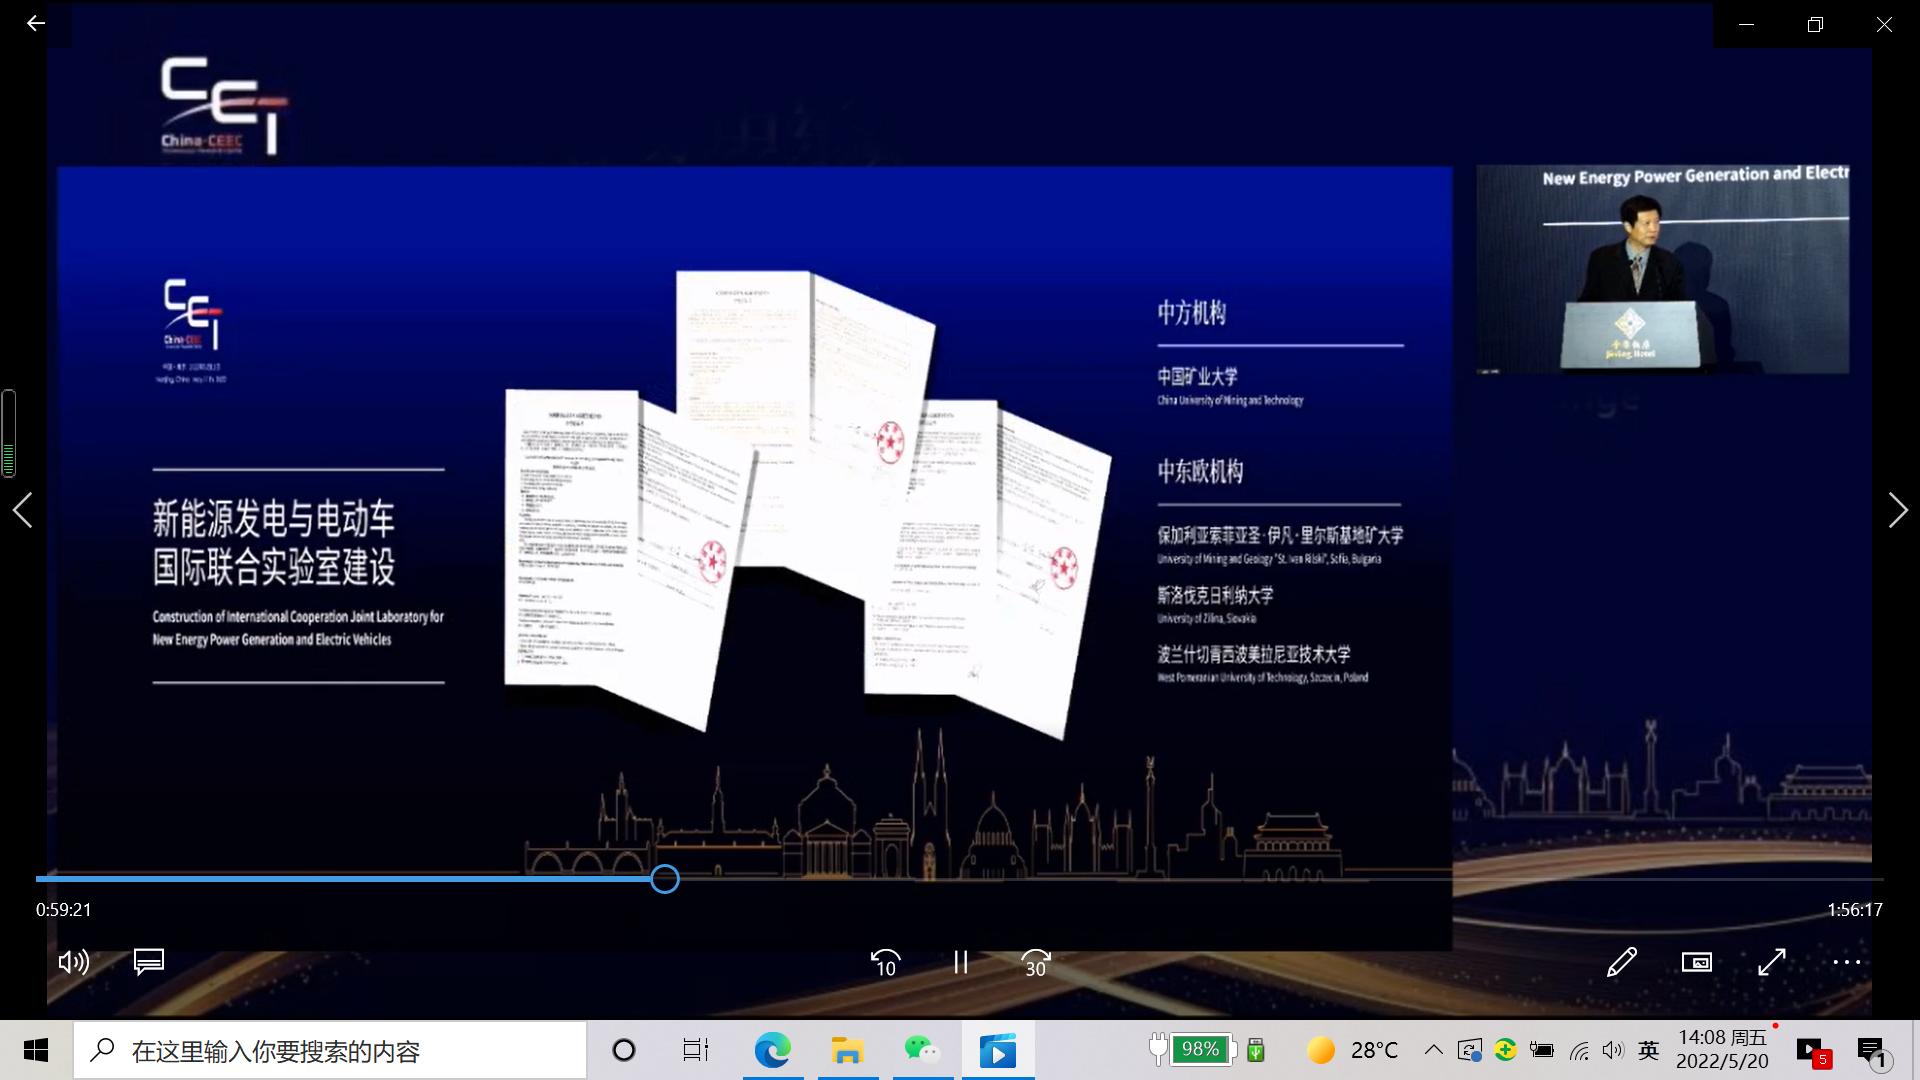Mute the video volume
The image size is (1920, 1080).
(74, 962)
